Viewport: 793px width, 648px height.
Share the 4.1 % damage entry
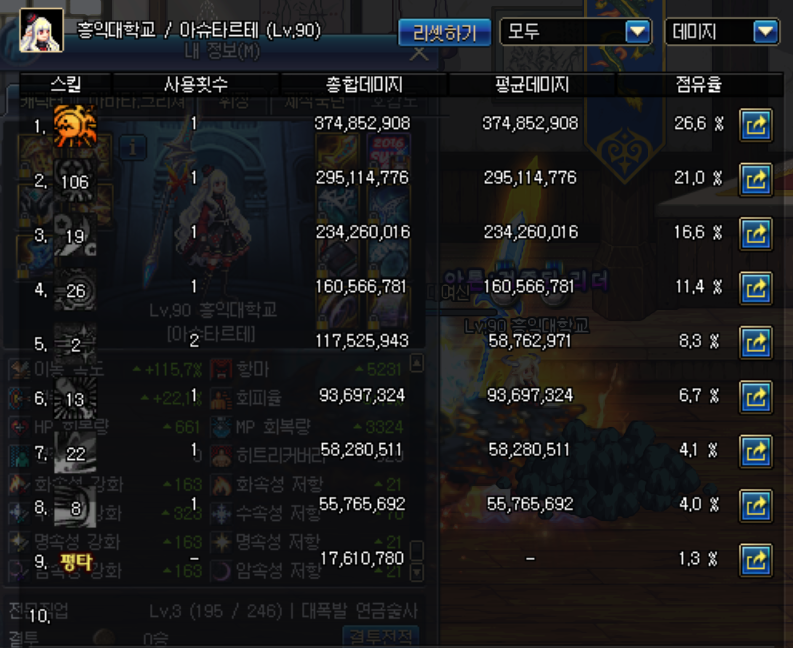(756, 451)
